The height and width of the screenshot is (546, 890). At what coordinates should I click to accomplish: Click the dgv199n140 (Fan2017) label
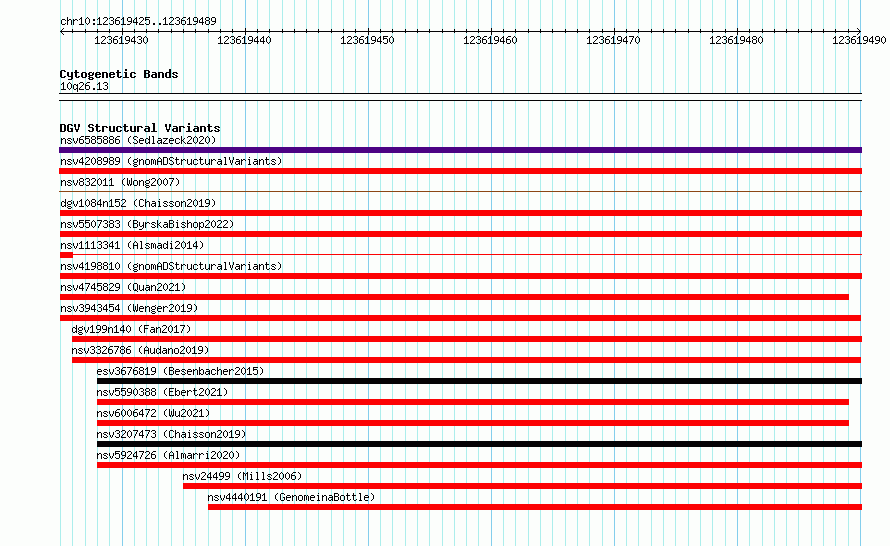(131, 329)
